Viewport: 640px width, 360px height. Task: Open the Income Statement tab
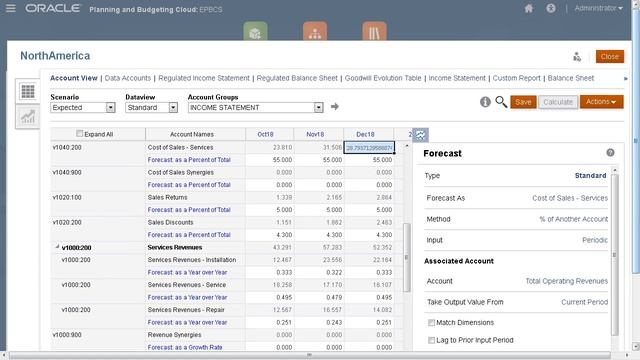(457, 78)
